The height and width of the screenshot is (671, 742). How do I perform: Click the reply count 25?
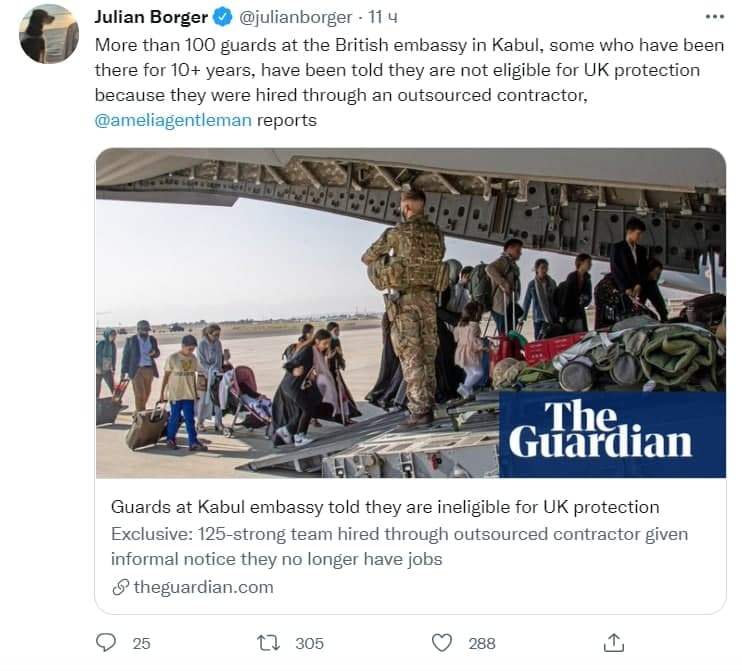[x=141, y=644]
